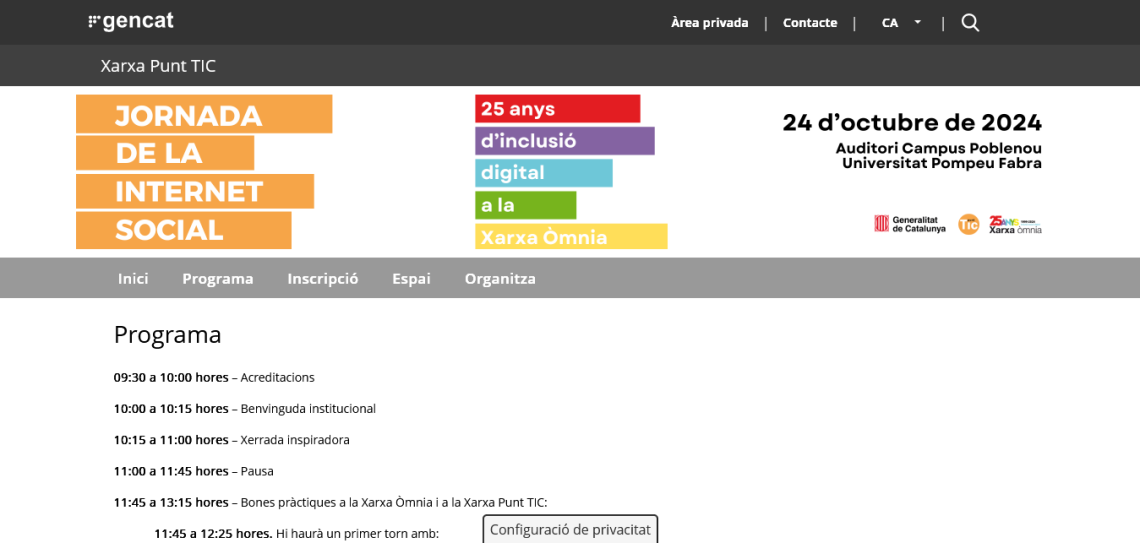Open the search magnifier icon
This screenshot has height=543, width=1140.
coord(970,23)
